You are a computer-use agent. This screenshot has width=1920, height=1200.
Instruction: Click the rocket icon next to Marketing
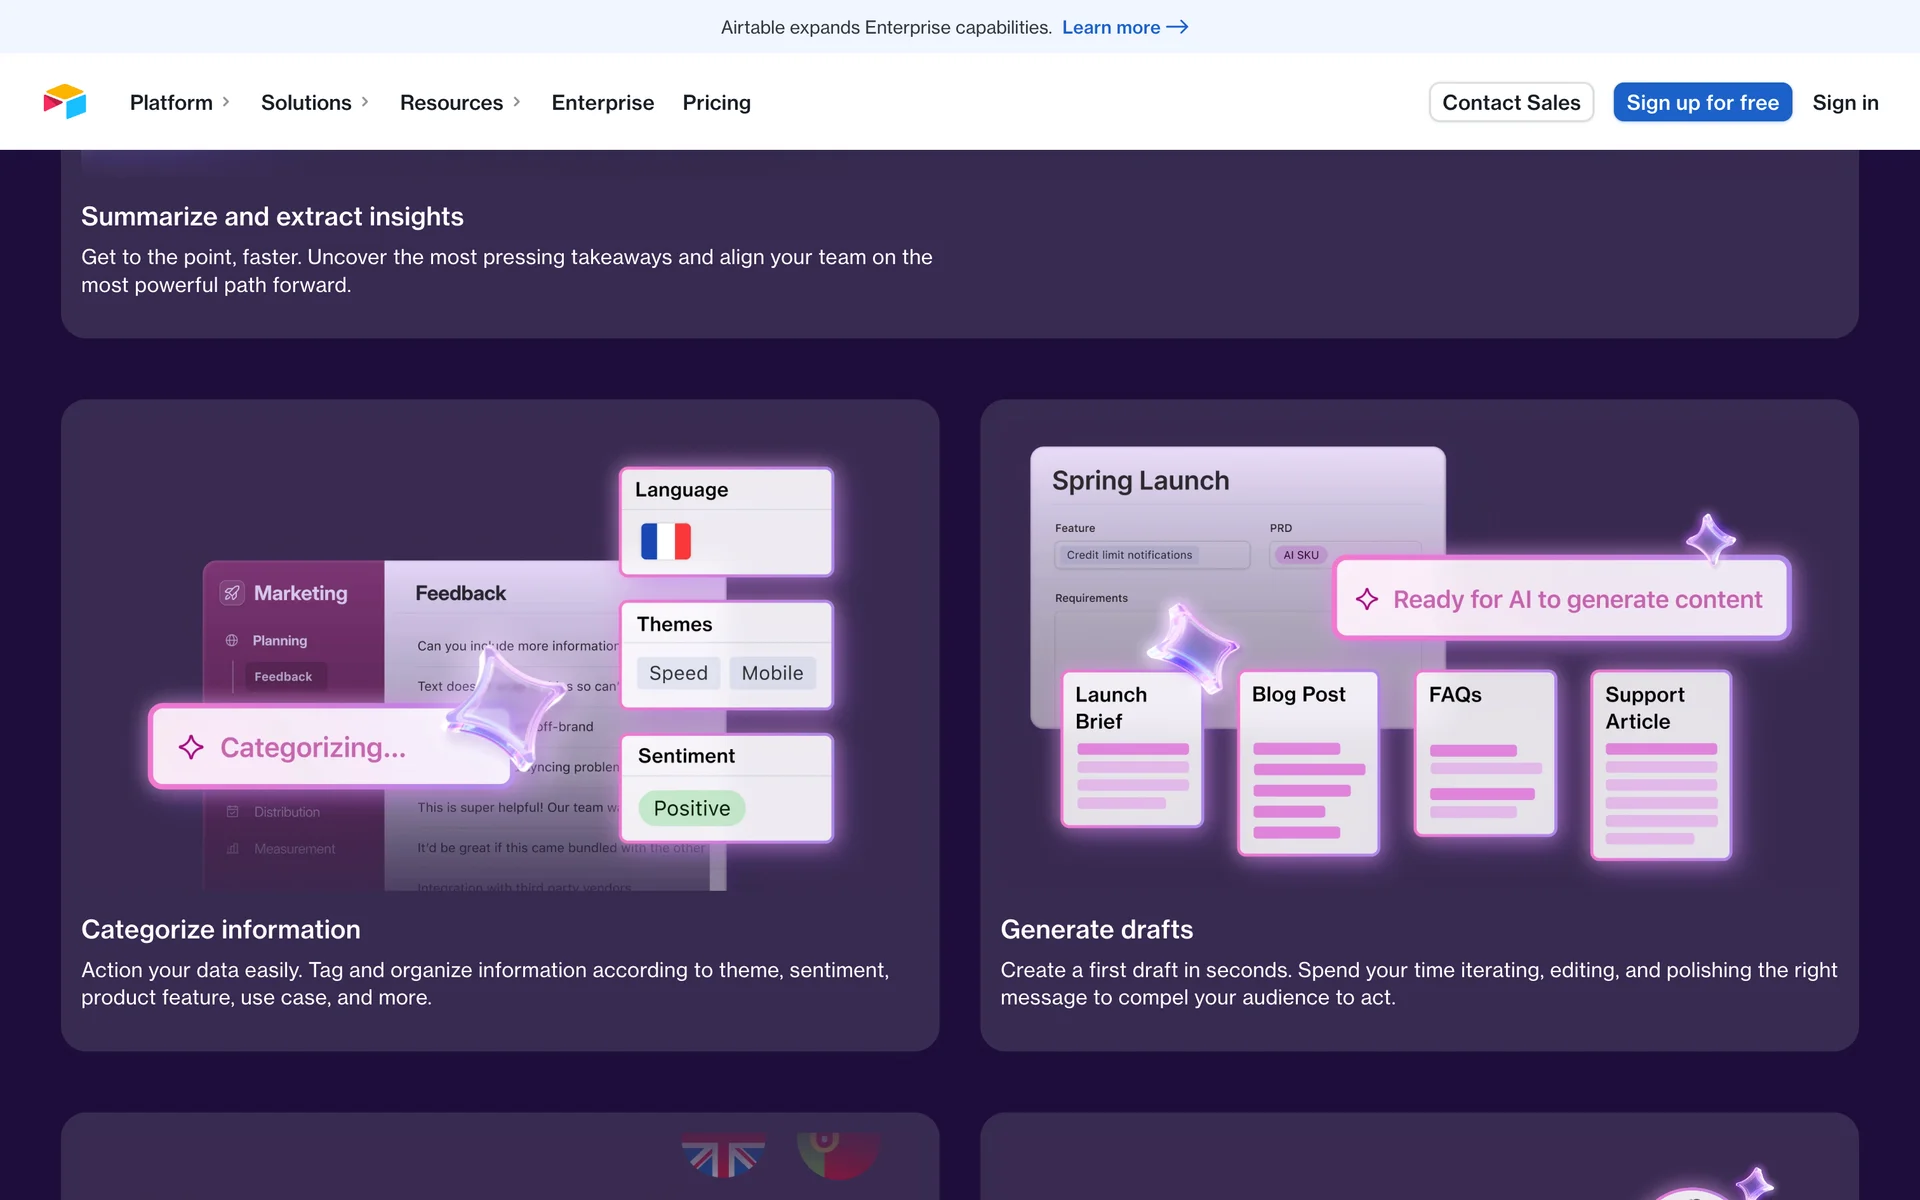[x=232, y=593]
